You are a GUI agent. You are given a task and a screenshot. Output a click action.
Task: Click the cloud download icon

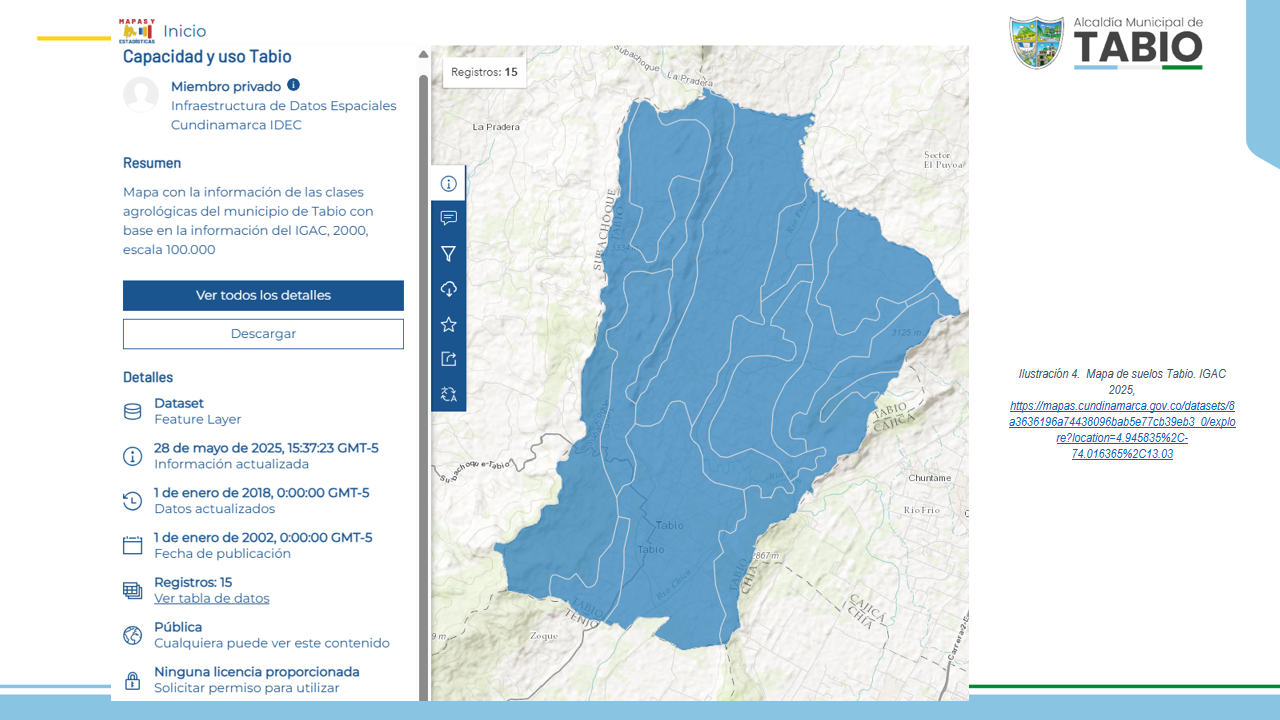point(448,289)
